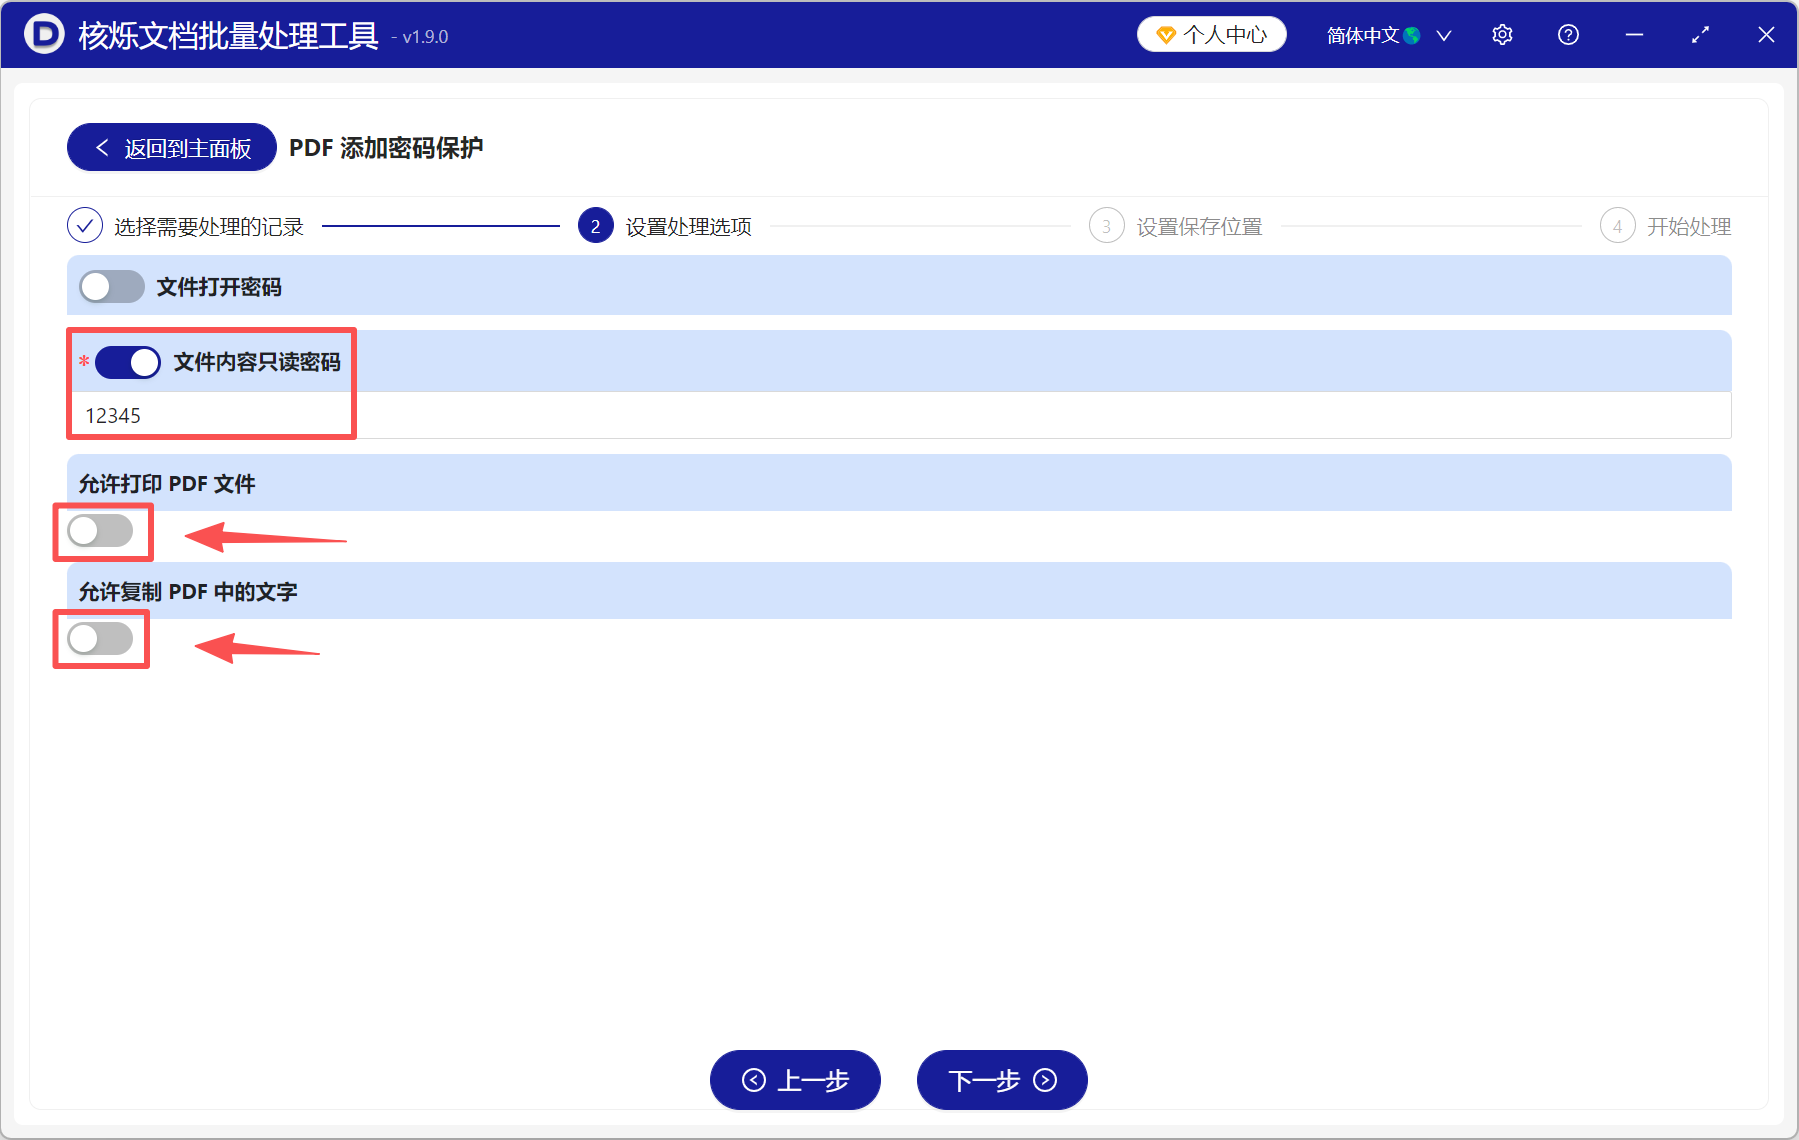Click the back arrow on 返回到主面板 button
Screen dimensions: 1799x1140
pyautogui.click(x=101, y=146)
